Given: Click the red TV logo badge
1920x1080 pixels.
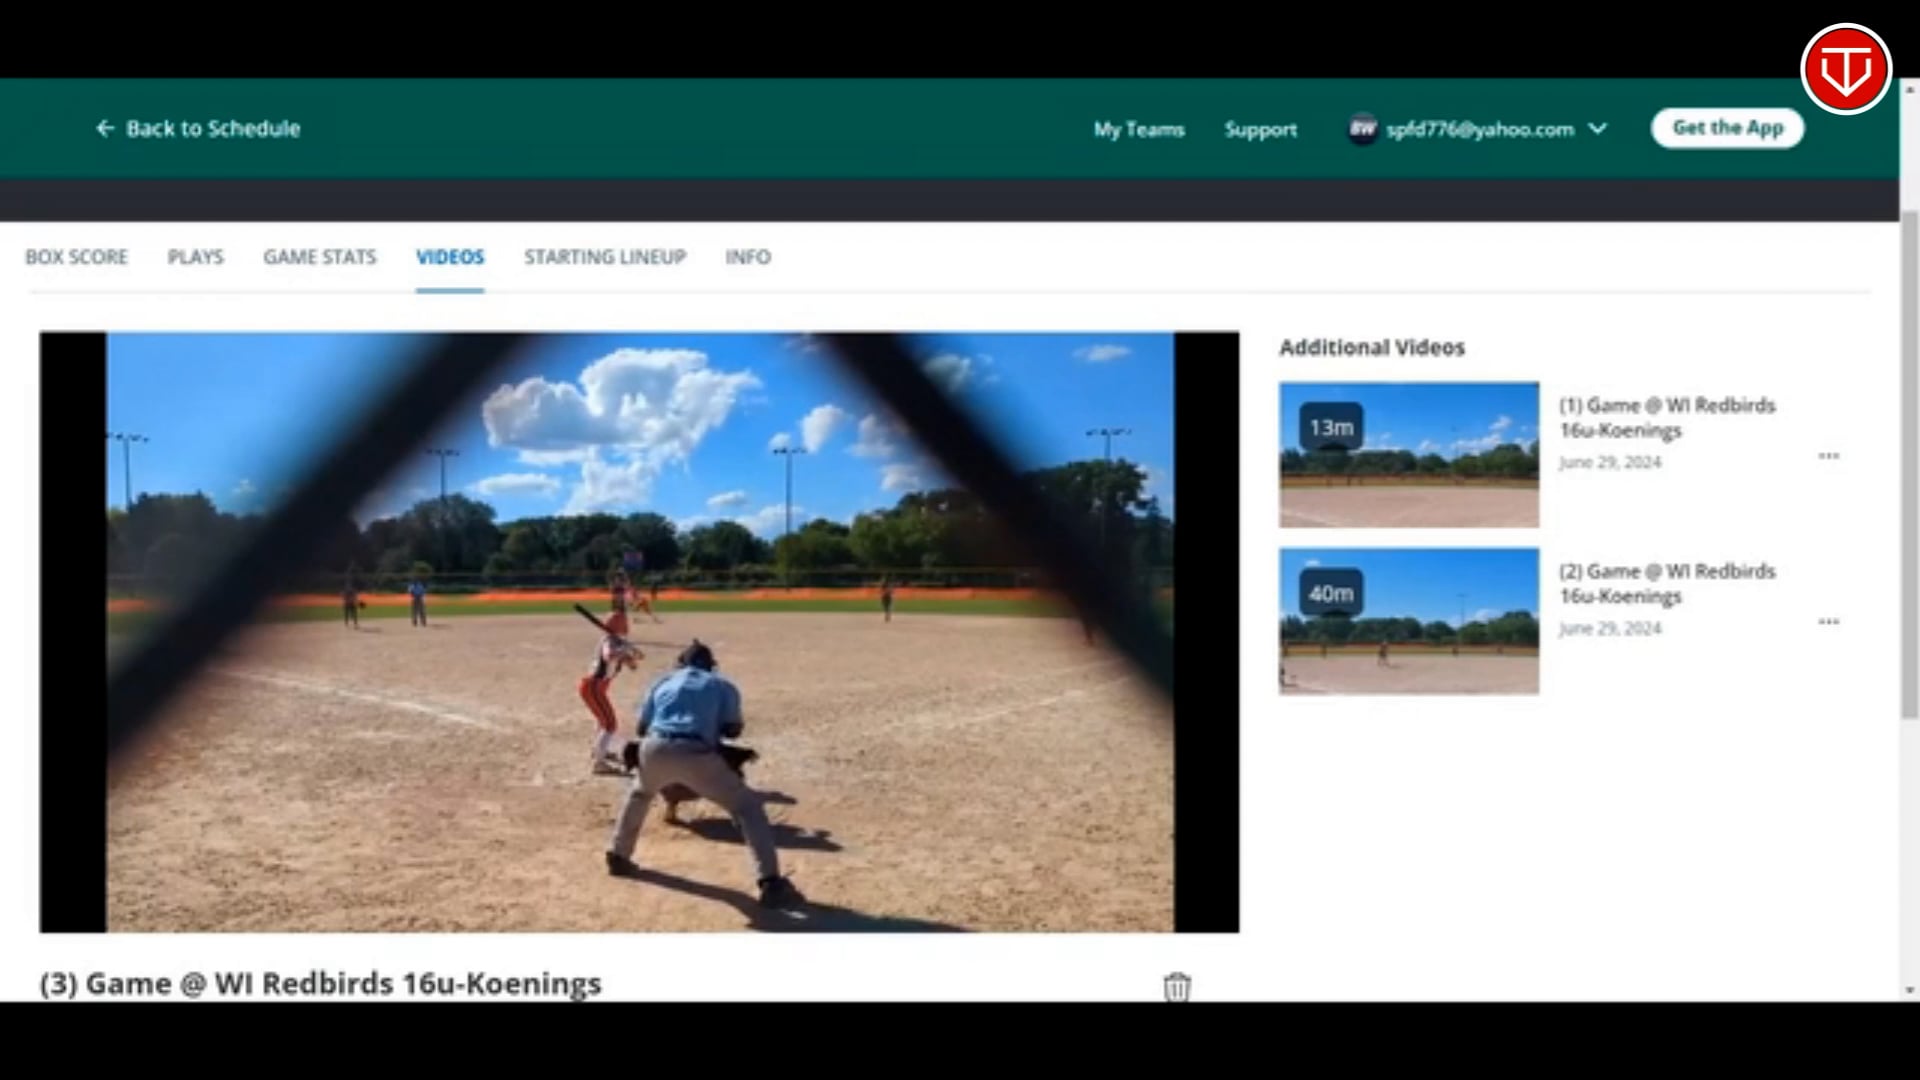Looking at the screenshot, I should pyautogui.click(x=1845, y=69).
